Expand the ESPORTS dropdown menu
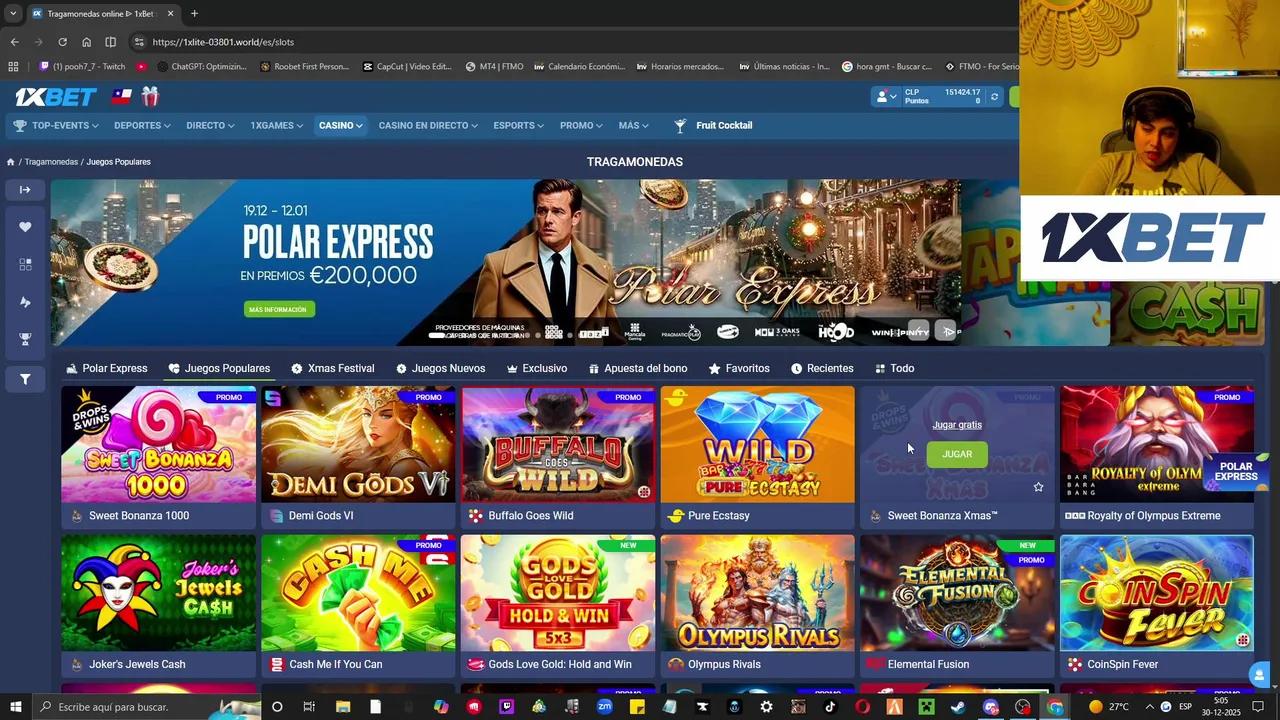This screenshot has width=1280, height=720. [518, 126]
